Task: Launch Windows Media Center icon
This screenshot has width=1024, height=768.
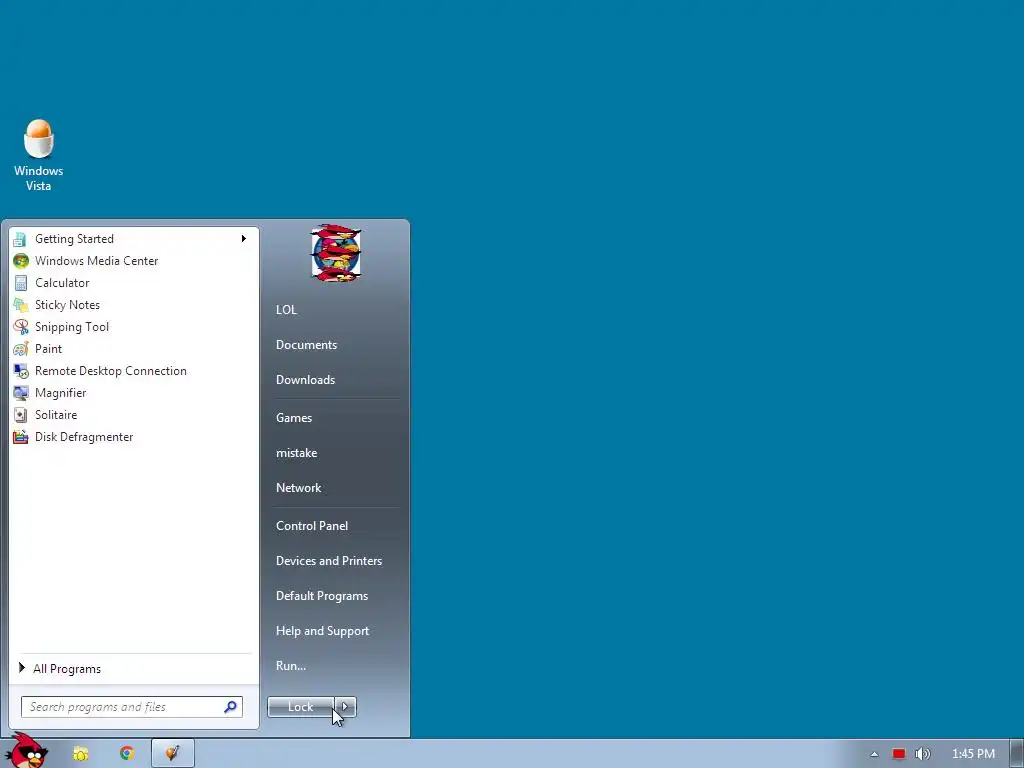Action: click(20, 261)
